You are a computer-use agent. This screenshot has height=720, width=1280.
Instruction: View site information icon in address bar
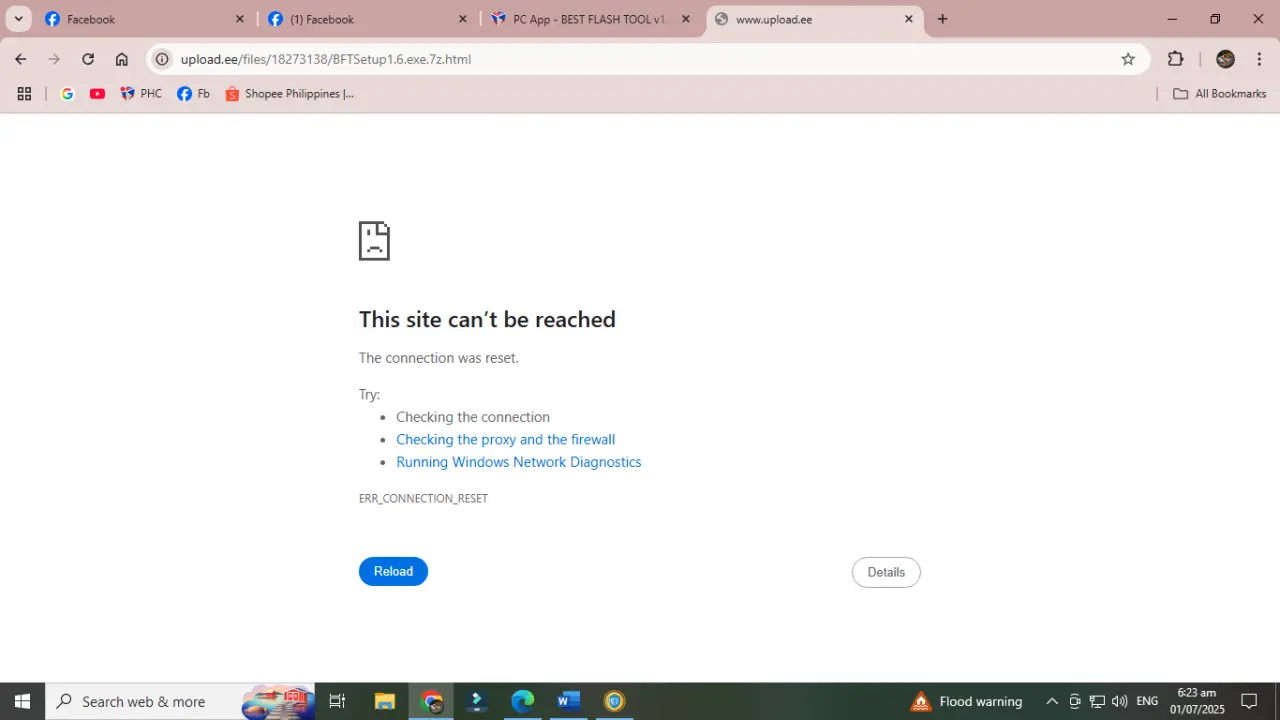162,59
